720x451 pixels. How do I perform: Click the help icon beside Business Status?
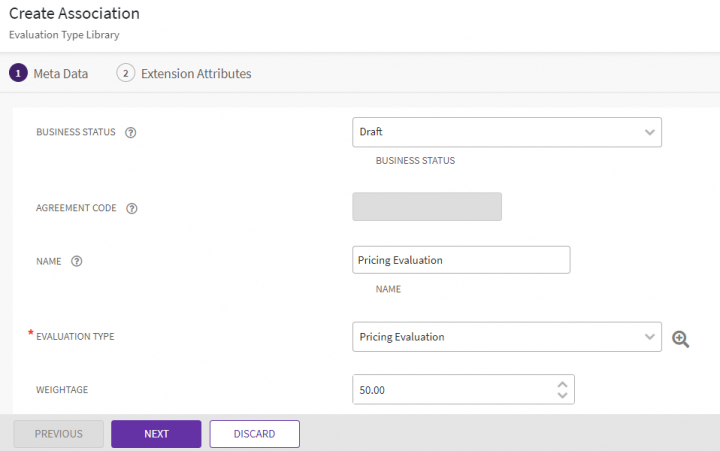click(x=130, y=133)
